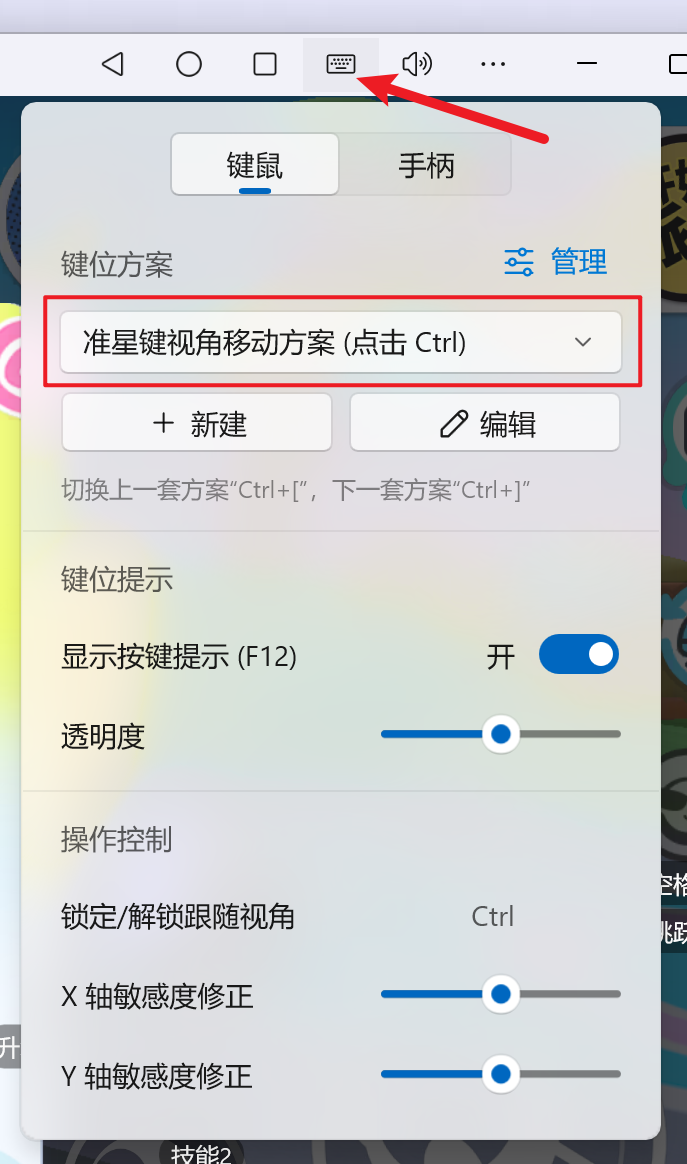Click the pencil icon on 编辑
Screen dimensions: 687x1164
pyautogui.click(x=454, y=424)
